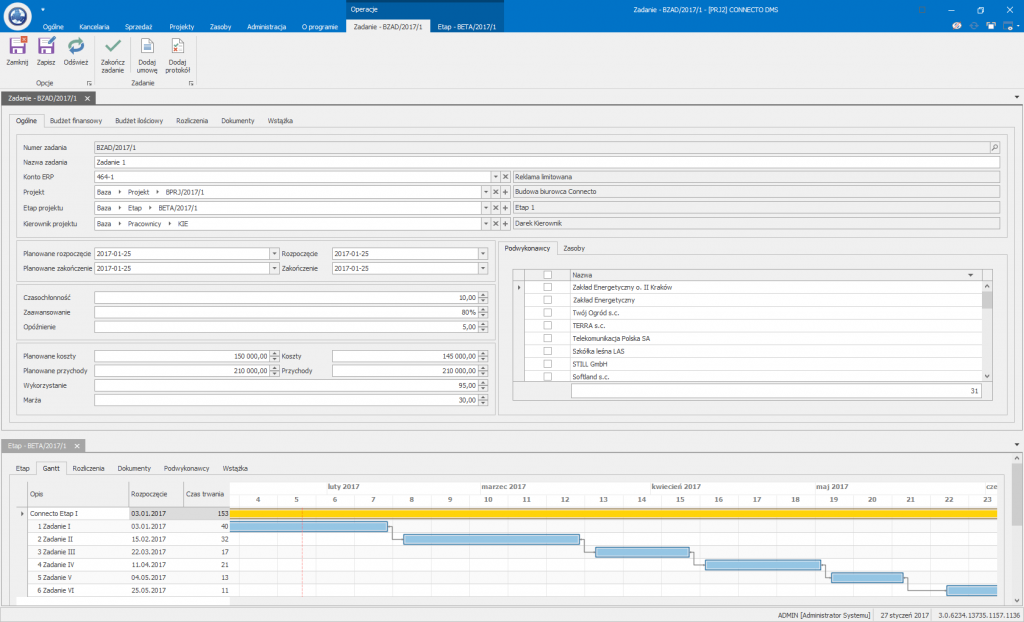Open the Projekt dropdown arrow

coord(486,192)
